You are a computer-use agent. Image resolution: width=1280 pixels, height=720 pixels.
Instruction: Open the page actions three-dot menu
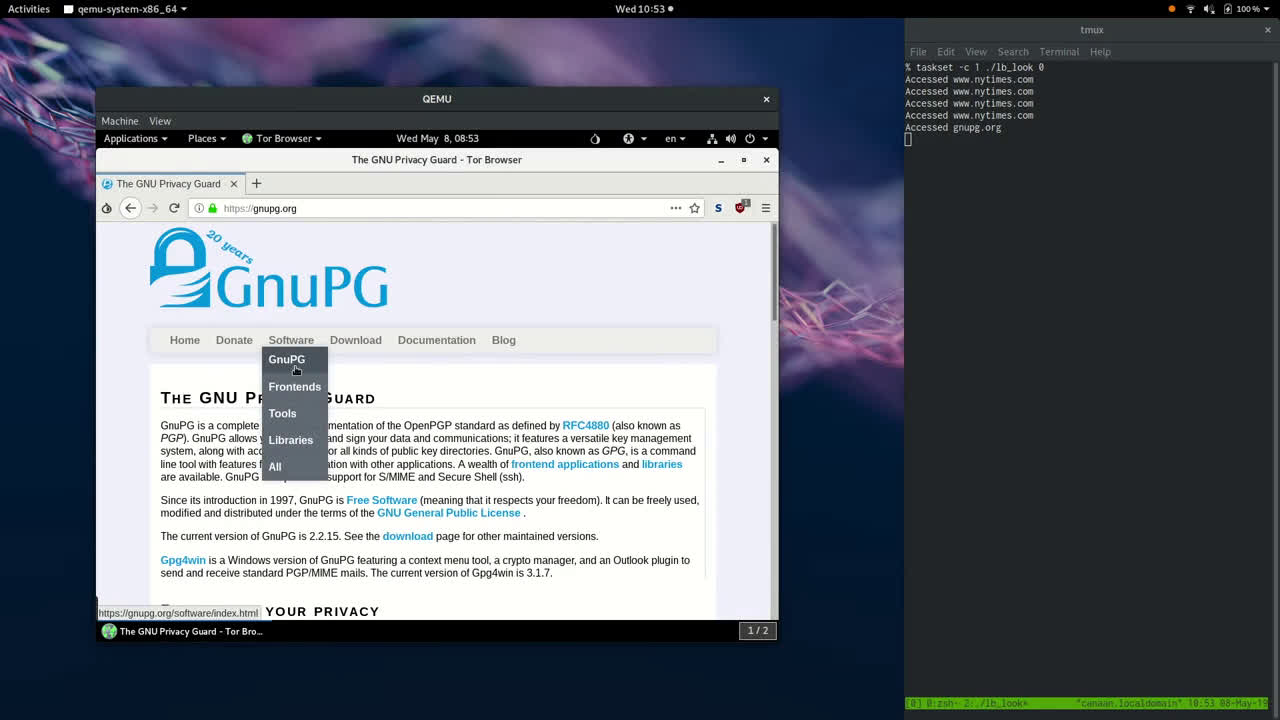(676, 208)
